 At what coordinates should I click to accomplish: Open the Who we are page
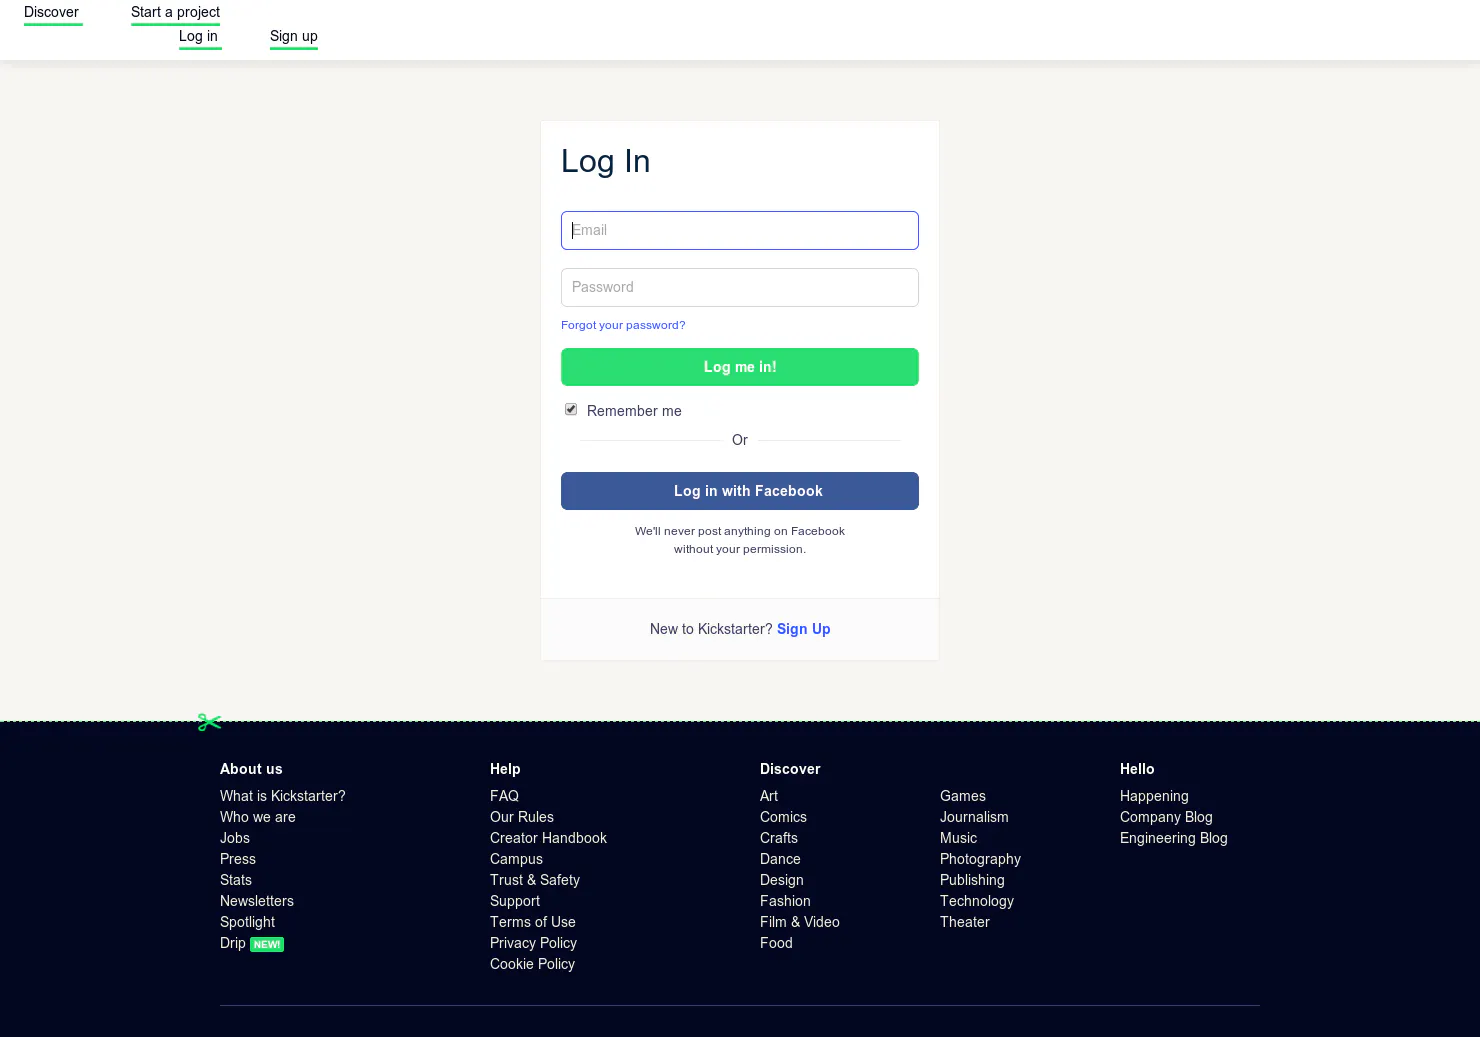click(x=258, y=817)
